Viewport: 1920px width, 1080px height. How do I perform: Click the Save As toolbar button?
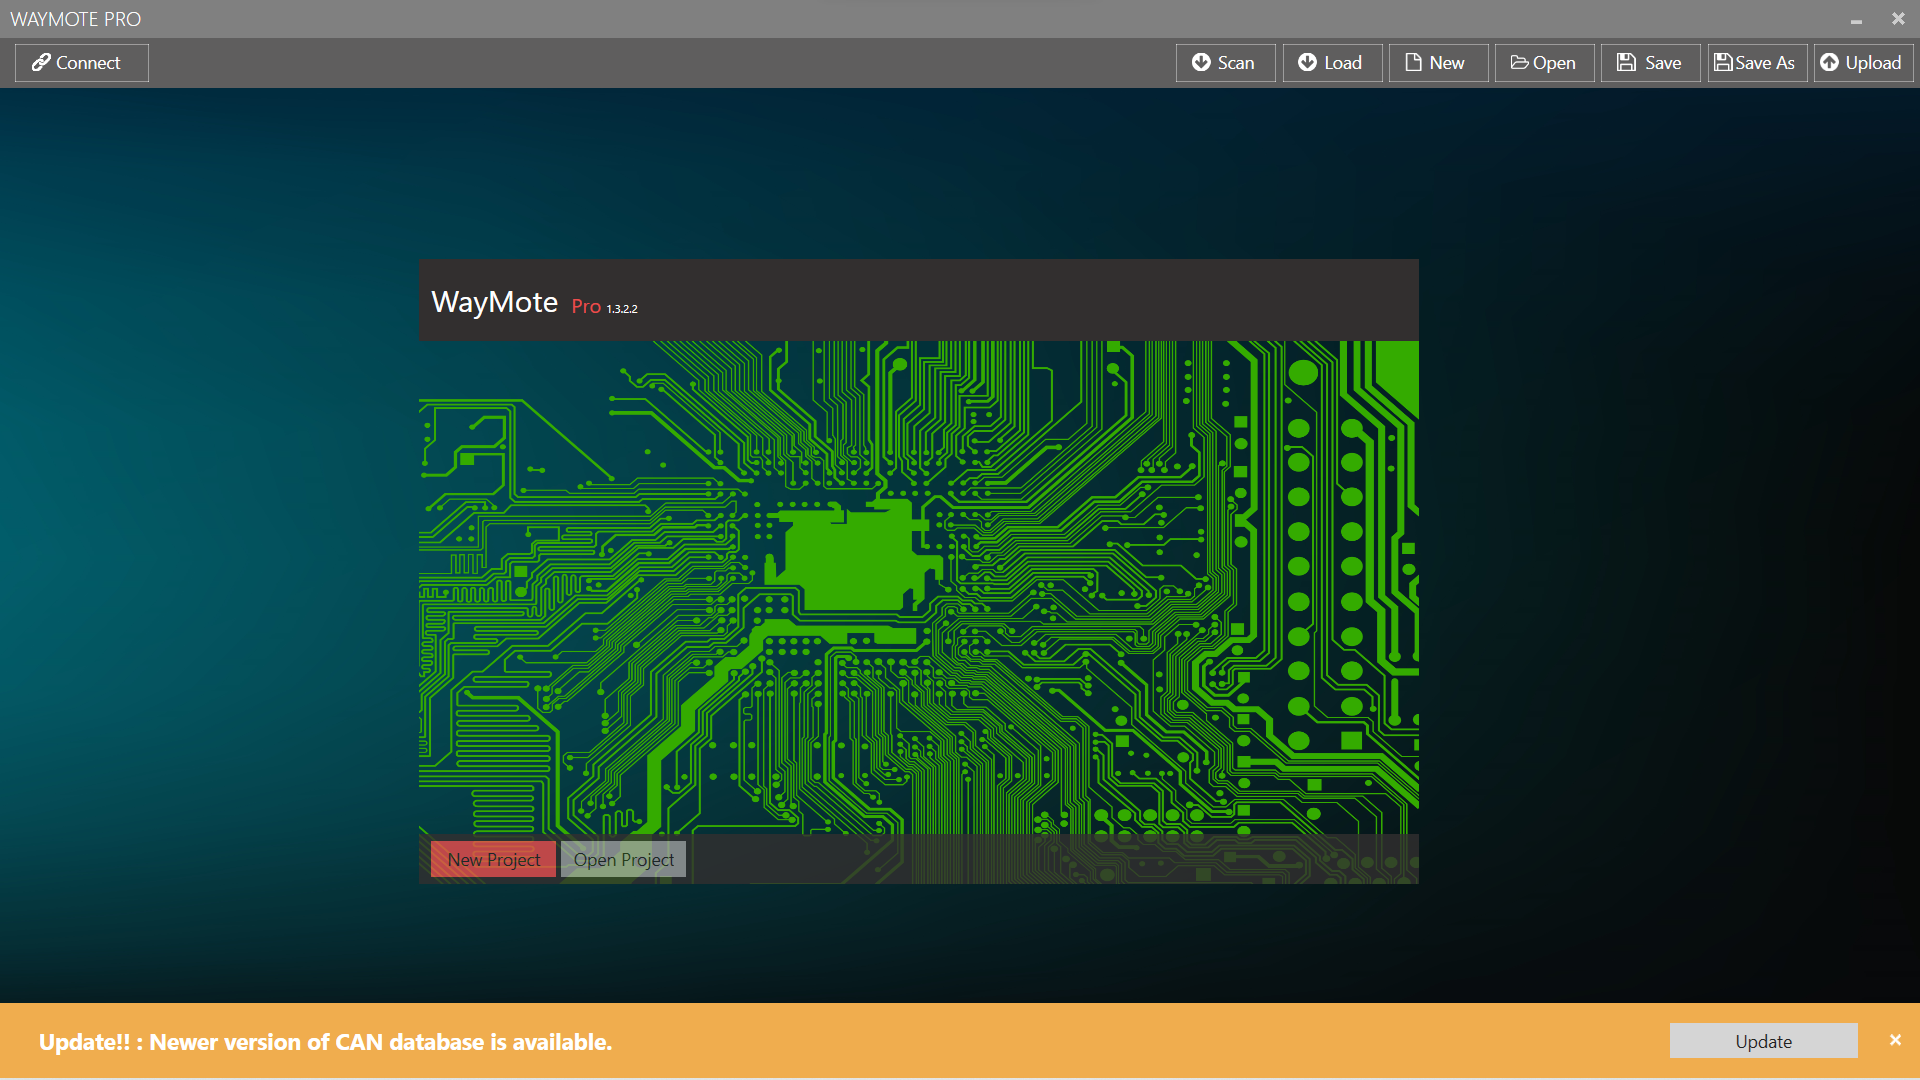(1756, 63)
